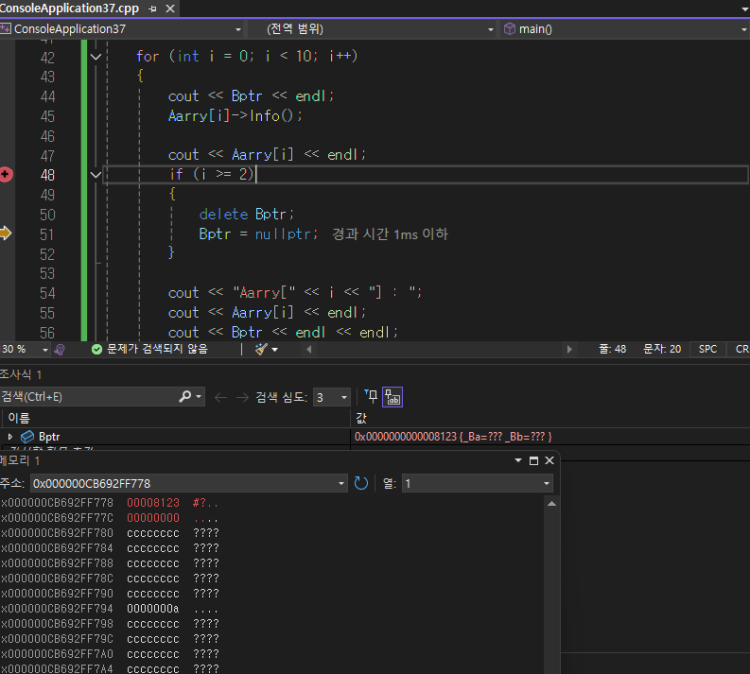
Task: Click the no issues found checkmark icon
Action: [x=97, y=350]
